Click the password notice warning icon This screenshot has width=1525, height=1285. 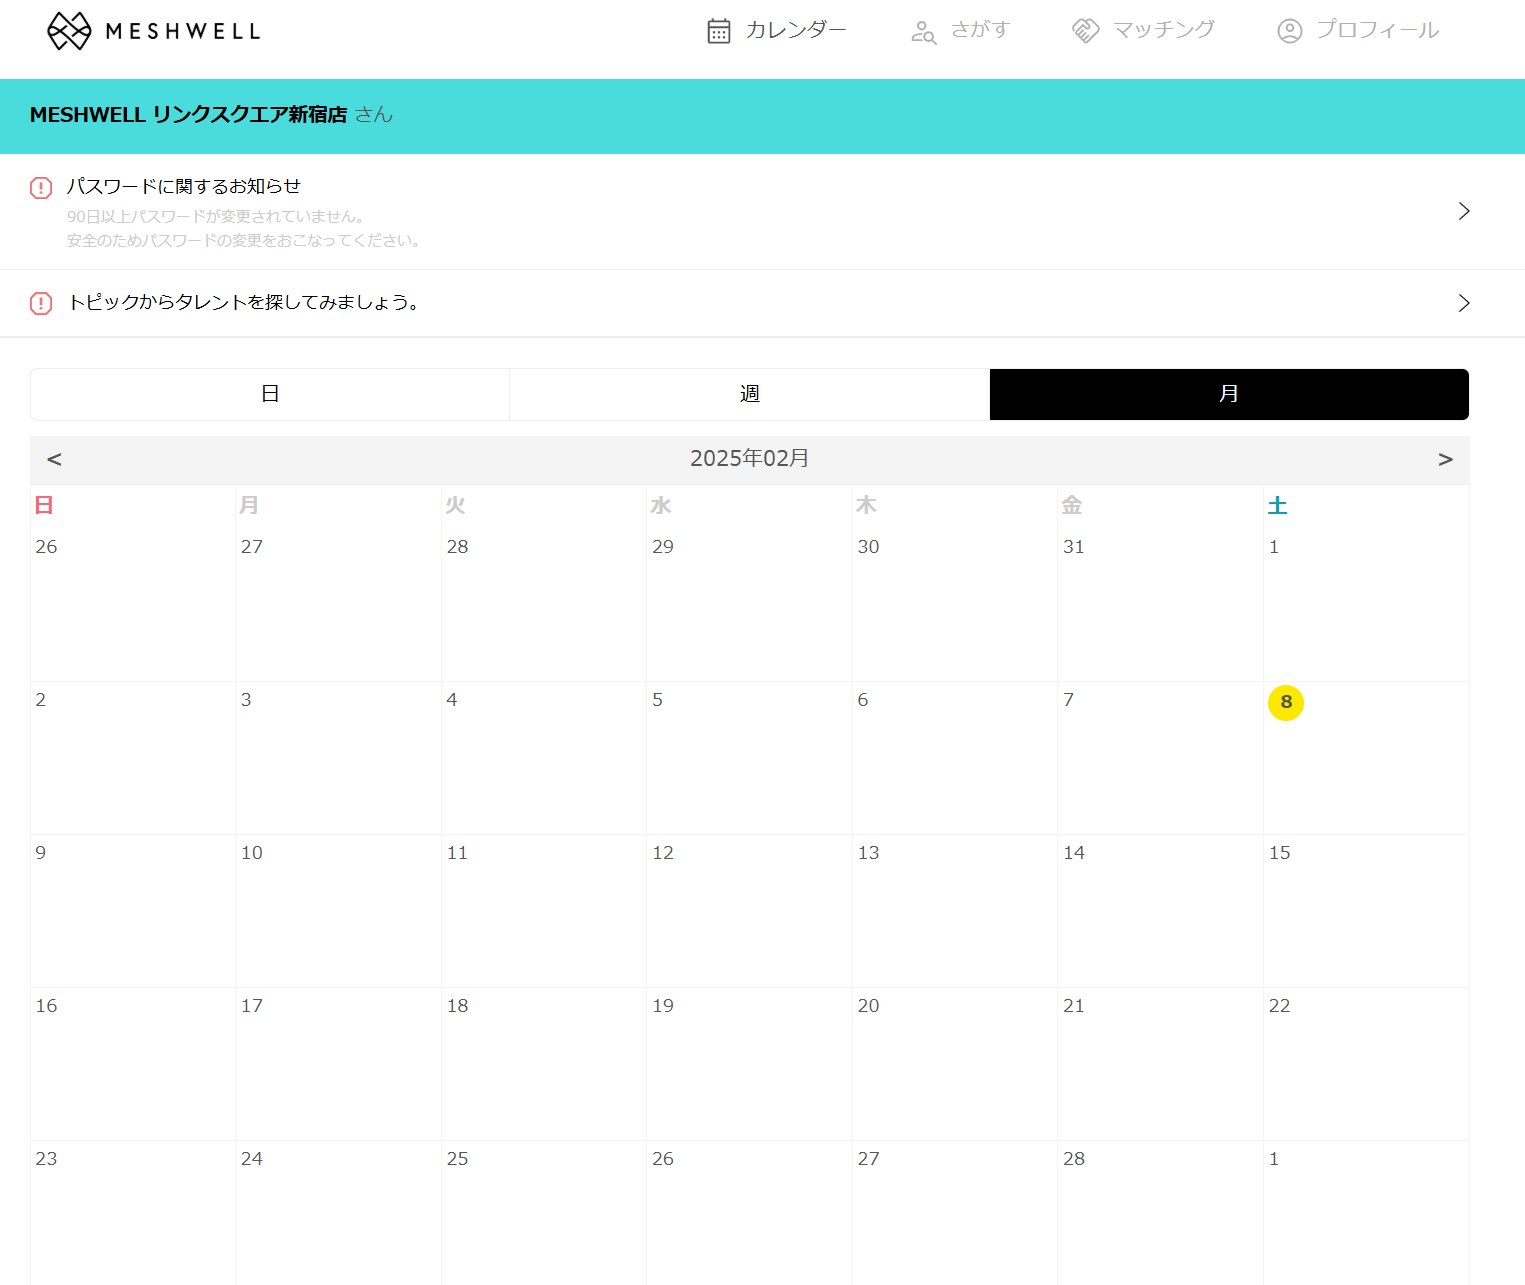41,188
